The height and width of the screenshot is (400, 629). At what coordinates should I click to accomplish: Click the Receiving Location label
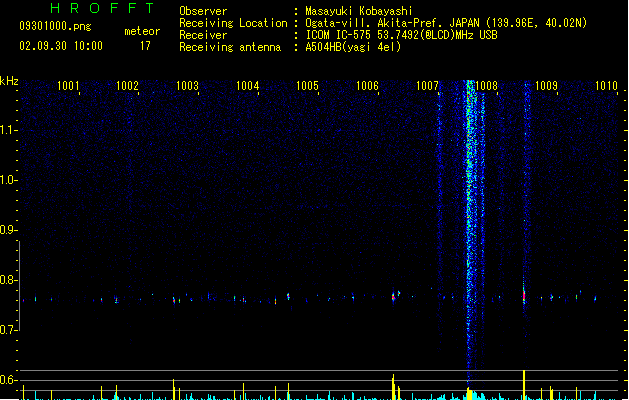tap(233, 23)
